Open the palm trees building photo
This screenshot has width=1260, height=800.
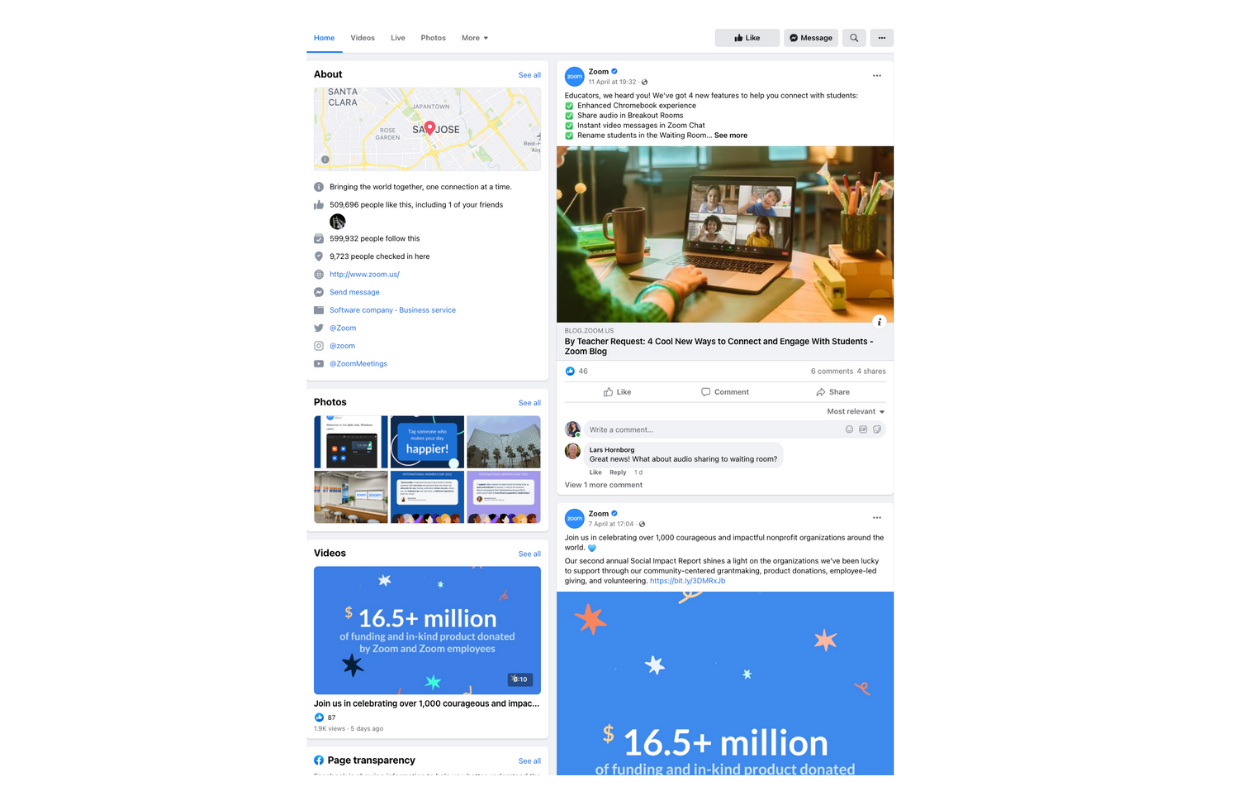coord(504,442)
